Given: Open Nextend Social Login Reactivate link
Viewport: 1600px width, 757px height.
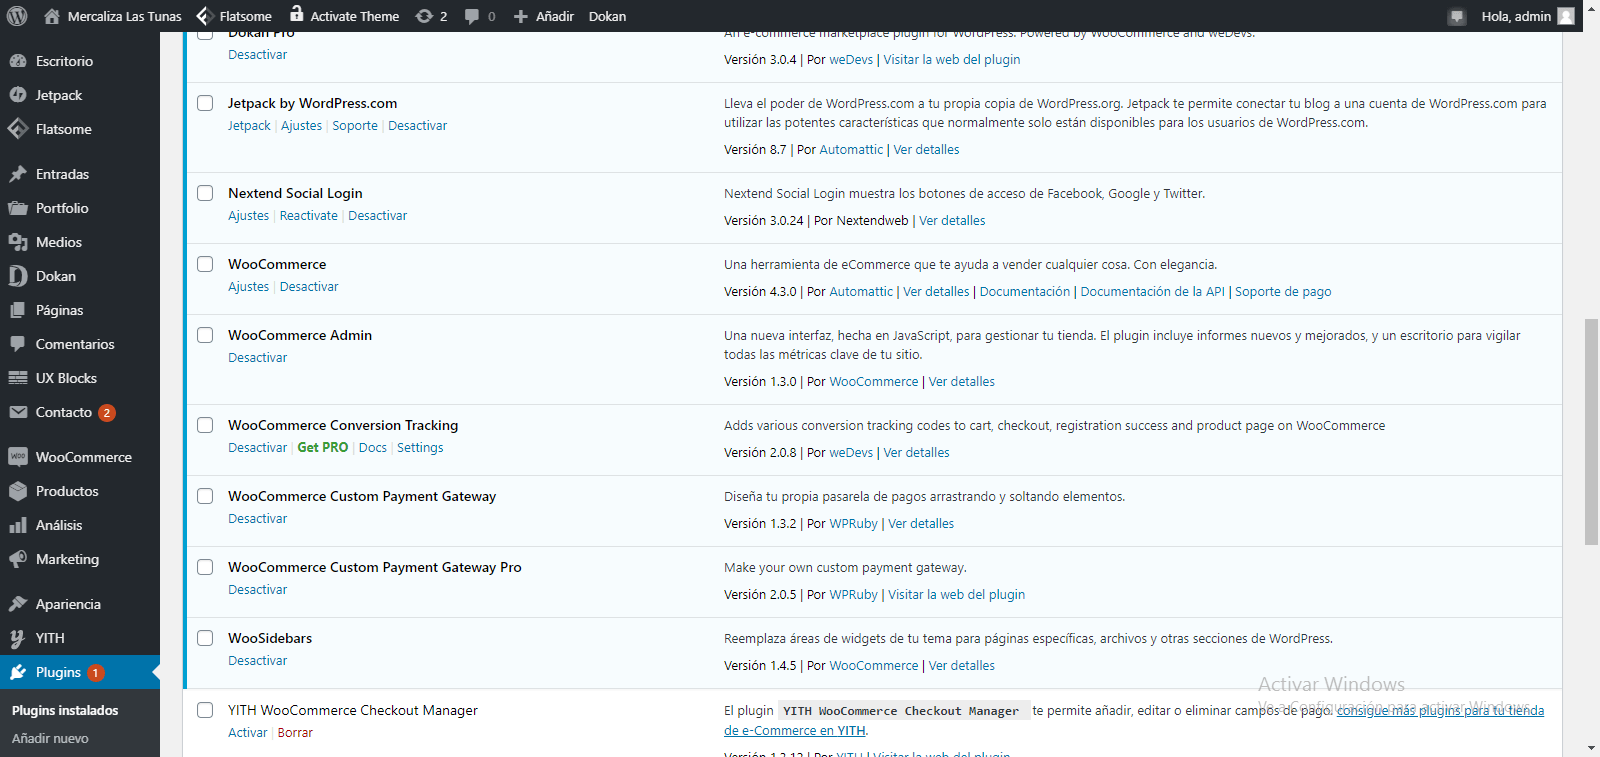Looking at the screenshot, I should (x=309, y=216).
